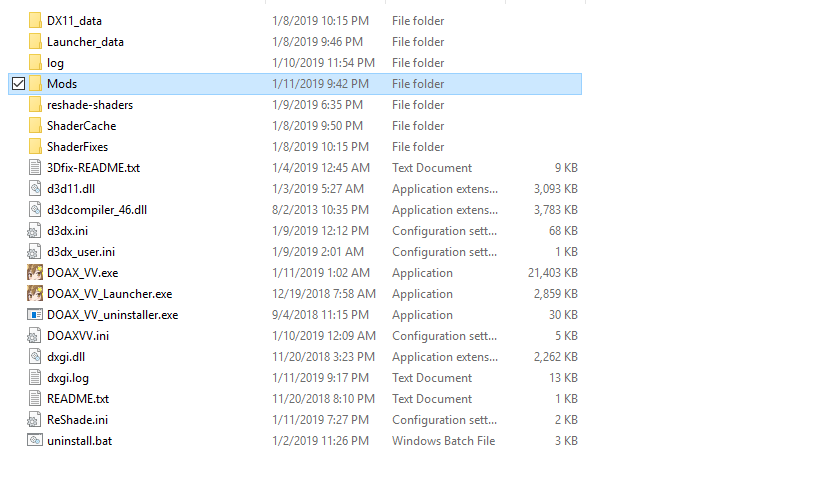Select the d3d11.dll file icon
The height and width of the screenshot is (479, 817).
coord(35,189)
